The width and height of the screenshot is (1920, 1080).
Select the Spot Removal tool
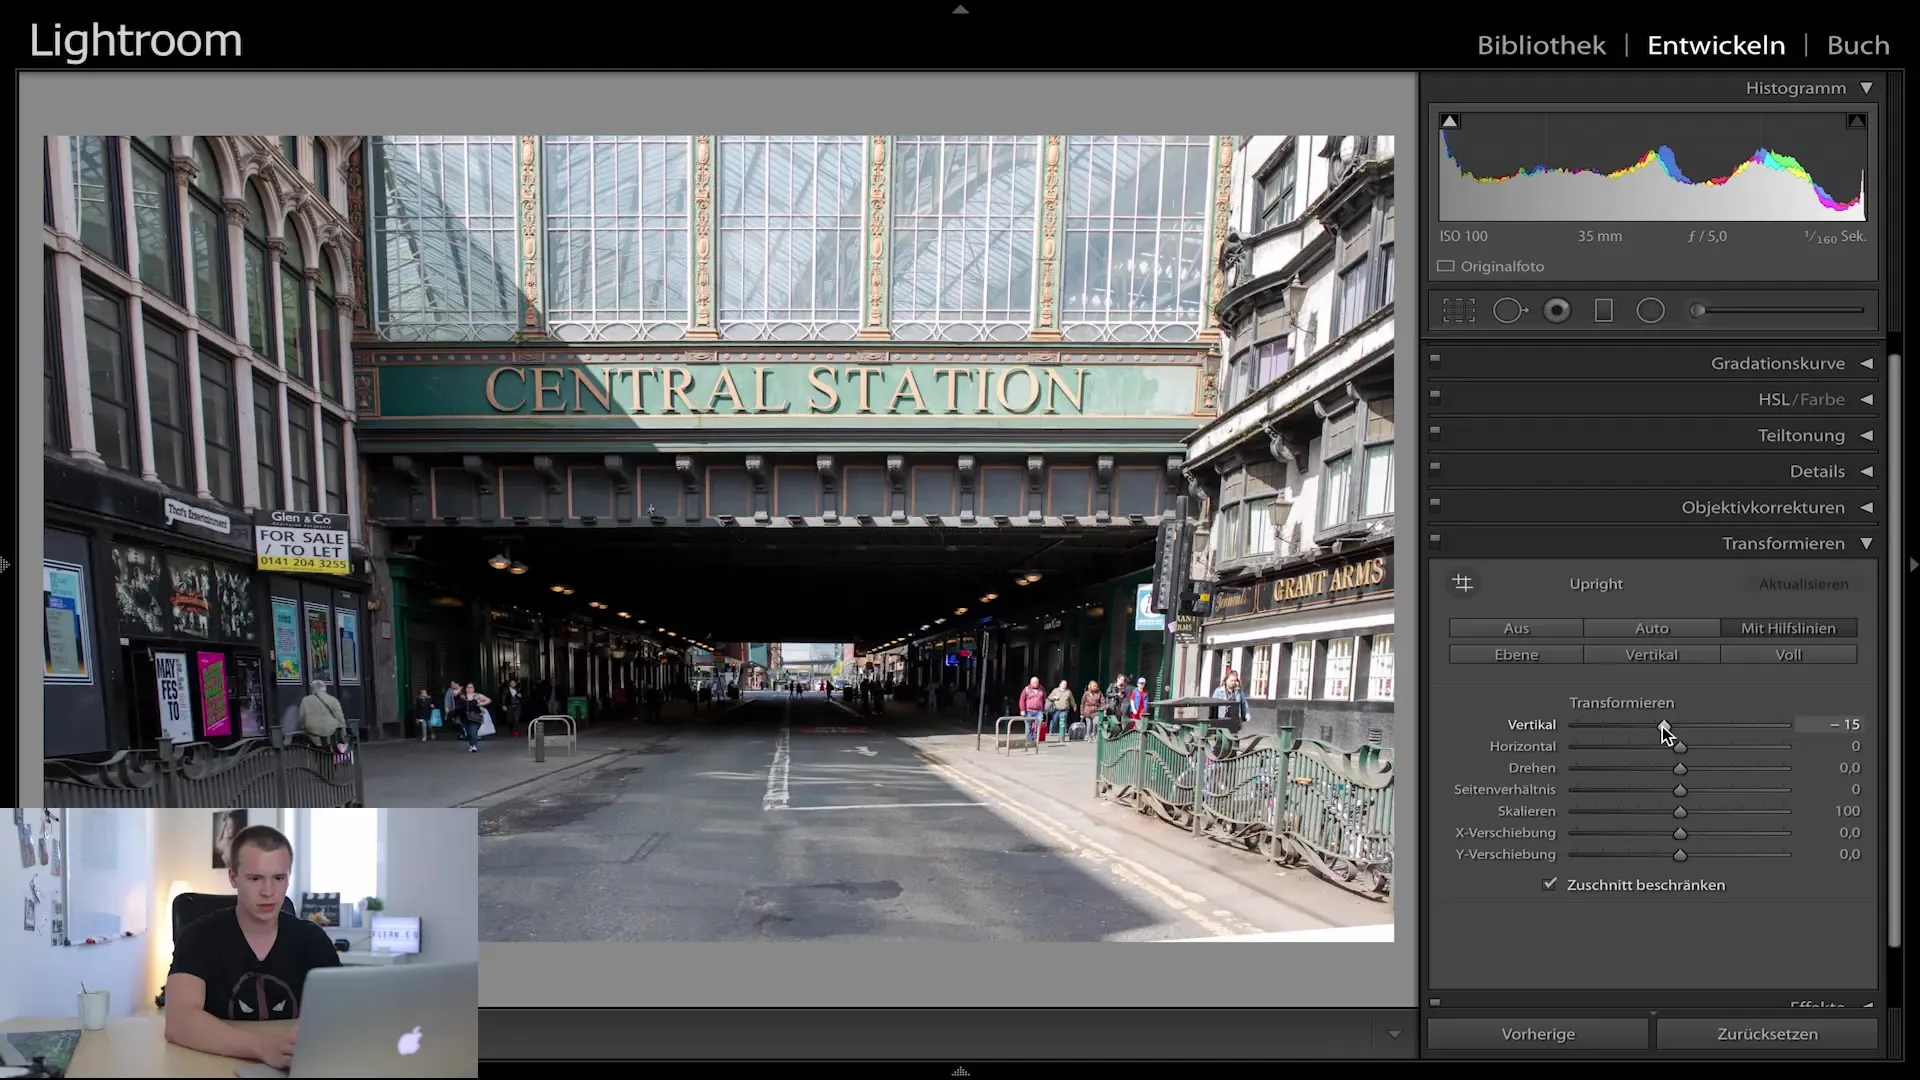pos(1510,311)
